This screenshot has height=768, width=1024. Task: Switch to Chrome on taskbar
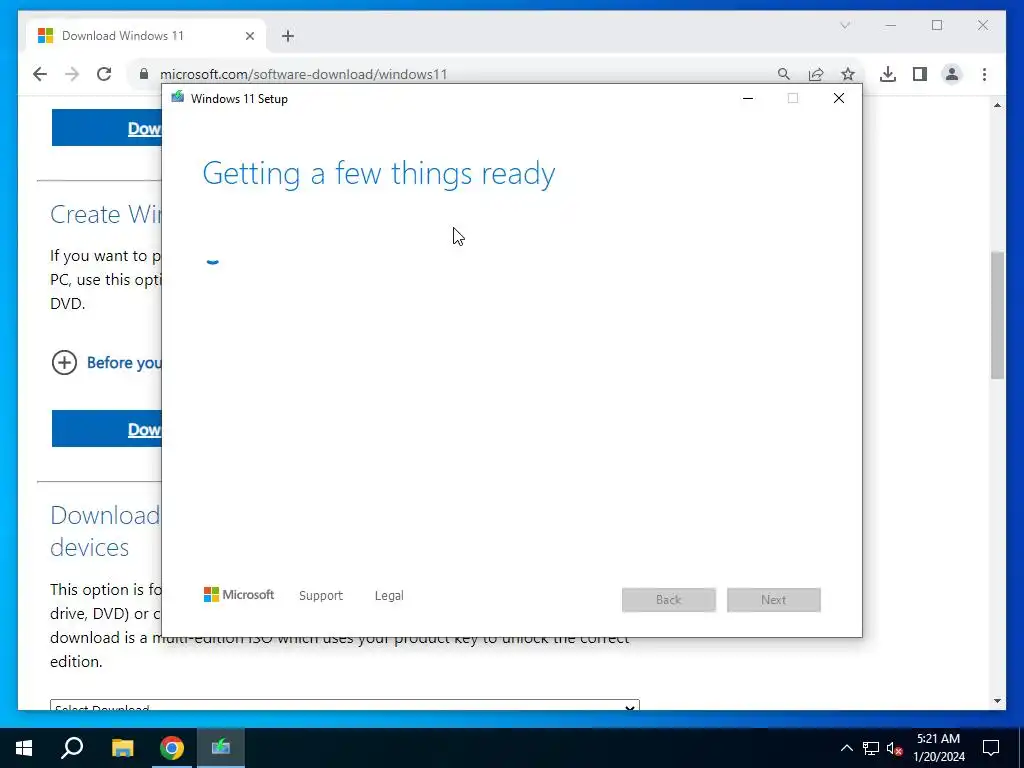tap(172, 748)
